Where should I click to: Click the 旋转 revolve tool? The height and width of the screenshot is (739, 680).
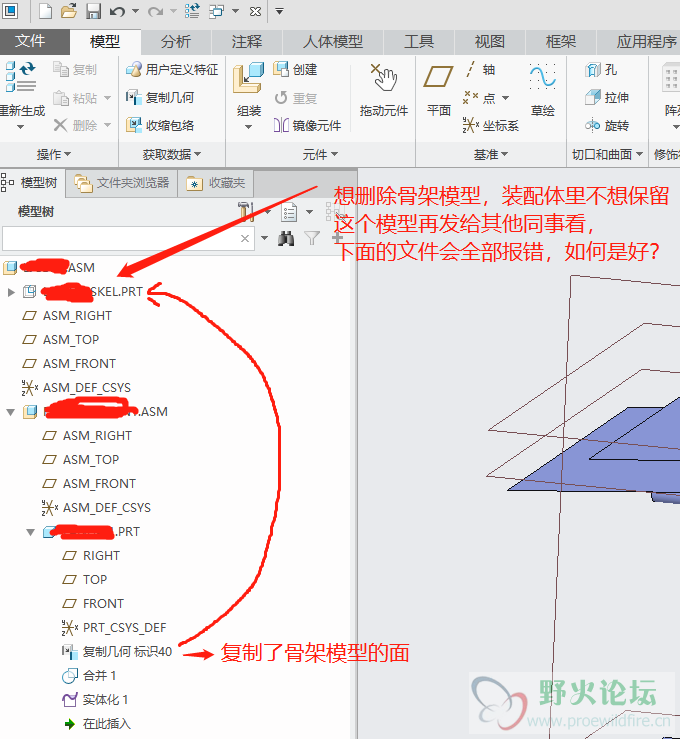click(607, 125)
